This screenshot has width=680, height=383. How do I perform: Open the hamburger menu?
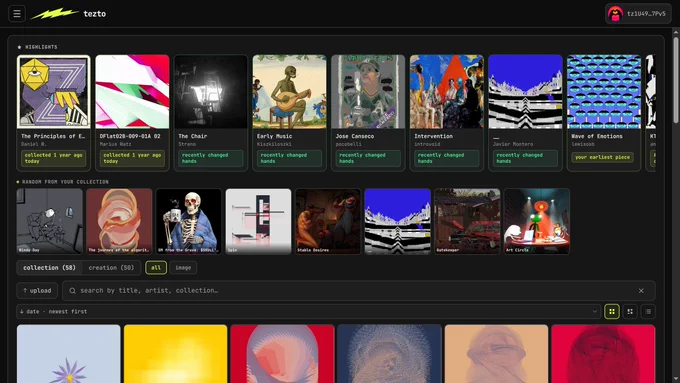pyautogui.click(x=17, y=13)
